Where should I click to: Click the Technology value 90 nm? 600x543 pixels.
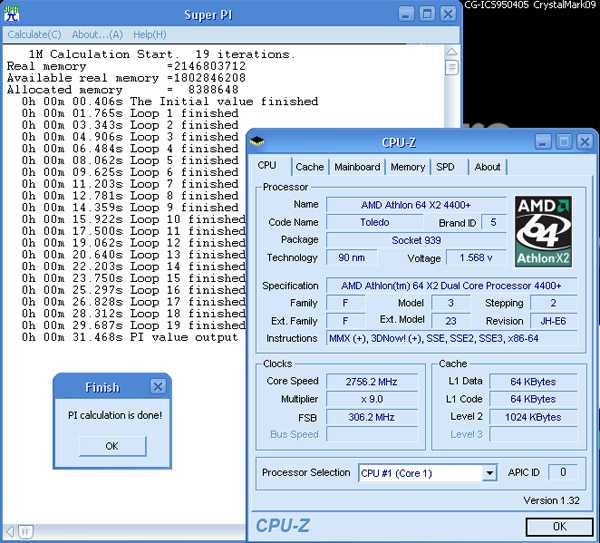(x=351, y=258)
